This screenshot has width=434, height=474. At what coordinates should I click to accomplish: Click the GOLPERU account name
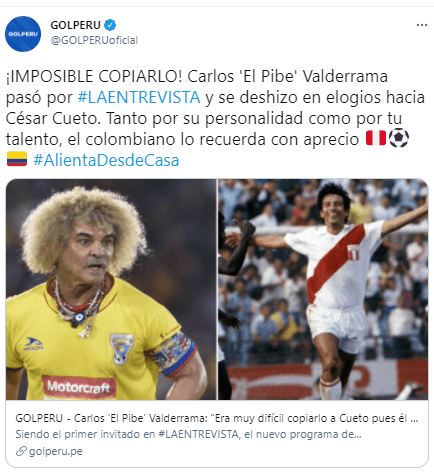75,25
